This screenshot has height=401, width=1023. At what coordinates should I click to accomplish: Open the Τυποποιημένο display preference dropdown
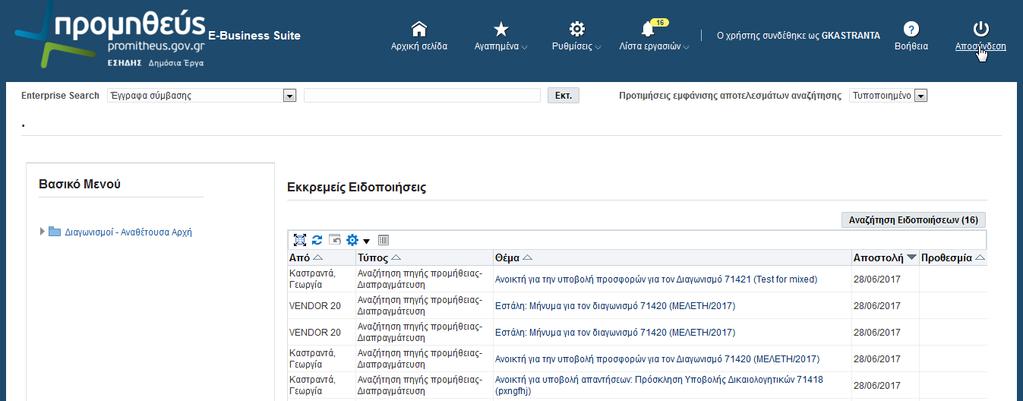tap(921, 96)
